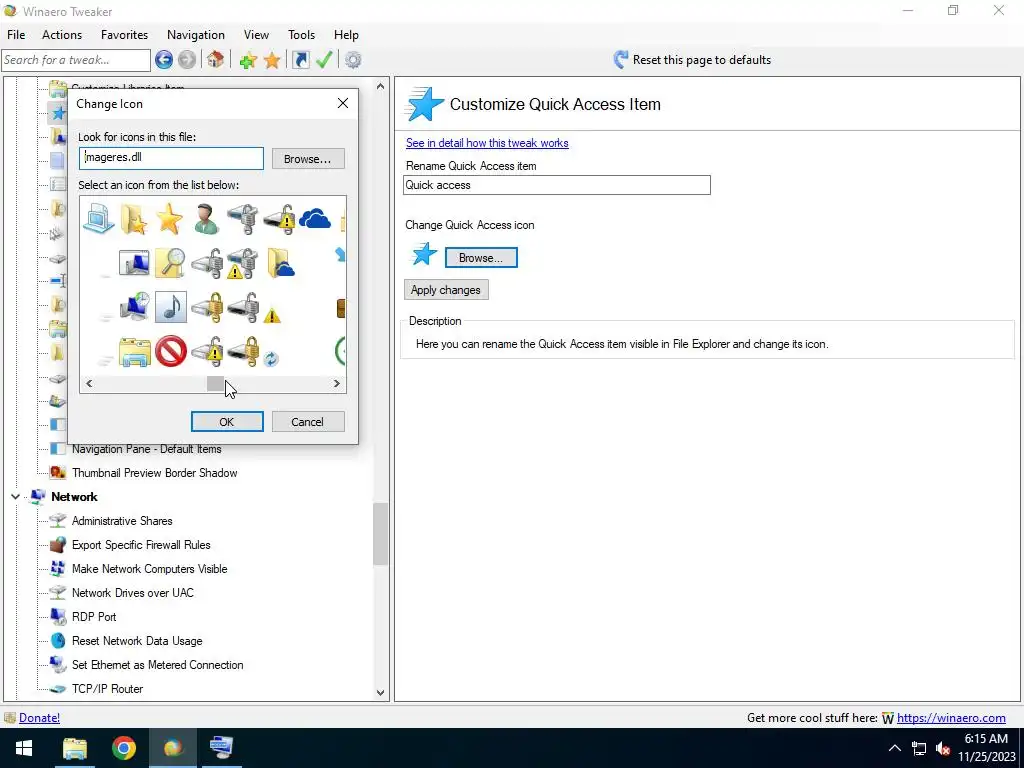Viewport: 1024px width, 768px height.
Task: Open the https://winaero.com link
Action: point(951,718)
